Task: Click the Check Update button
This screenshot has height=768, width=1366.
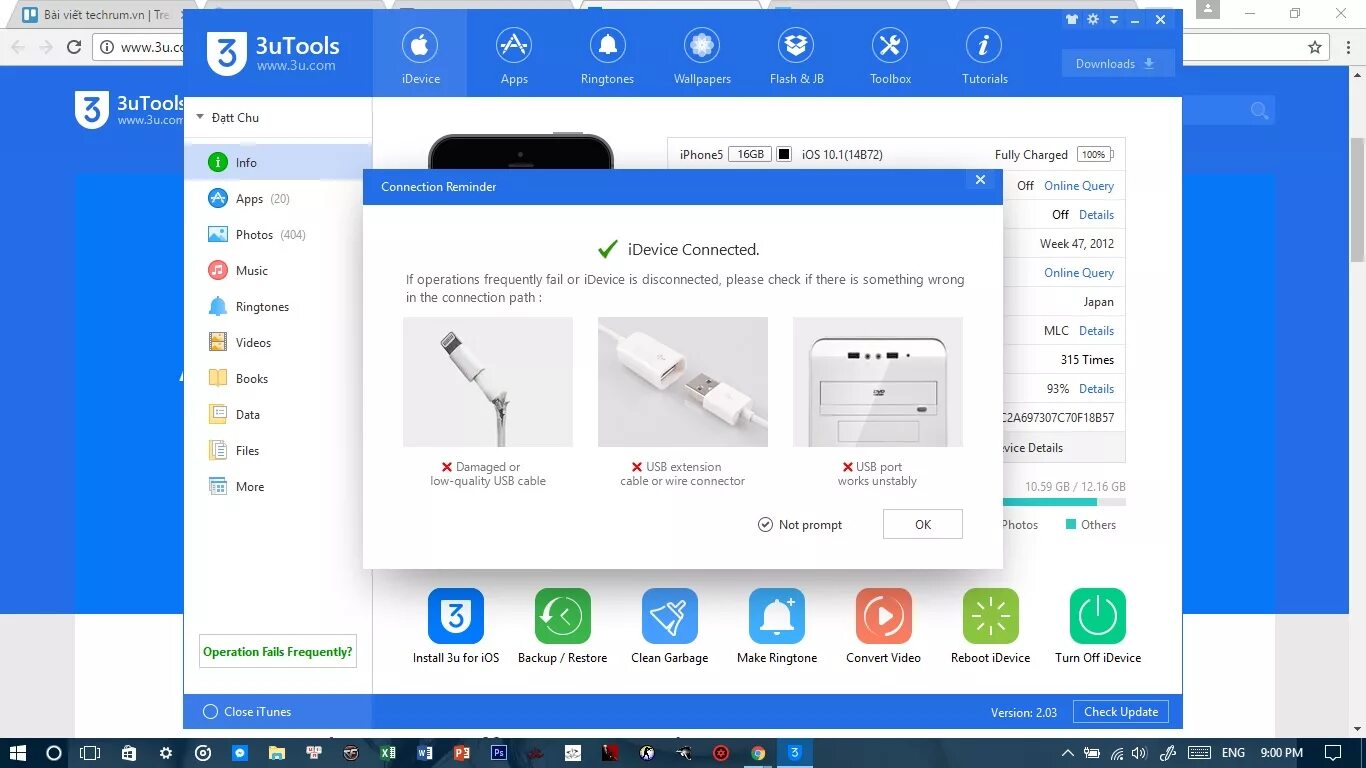Action: click(1120, 712)
